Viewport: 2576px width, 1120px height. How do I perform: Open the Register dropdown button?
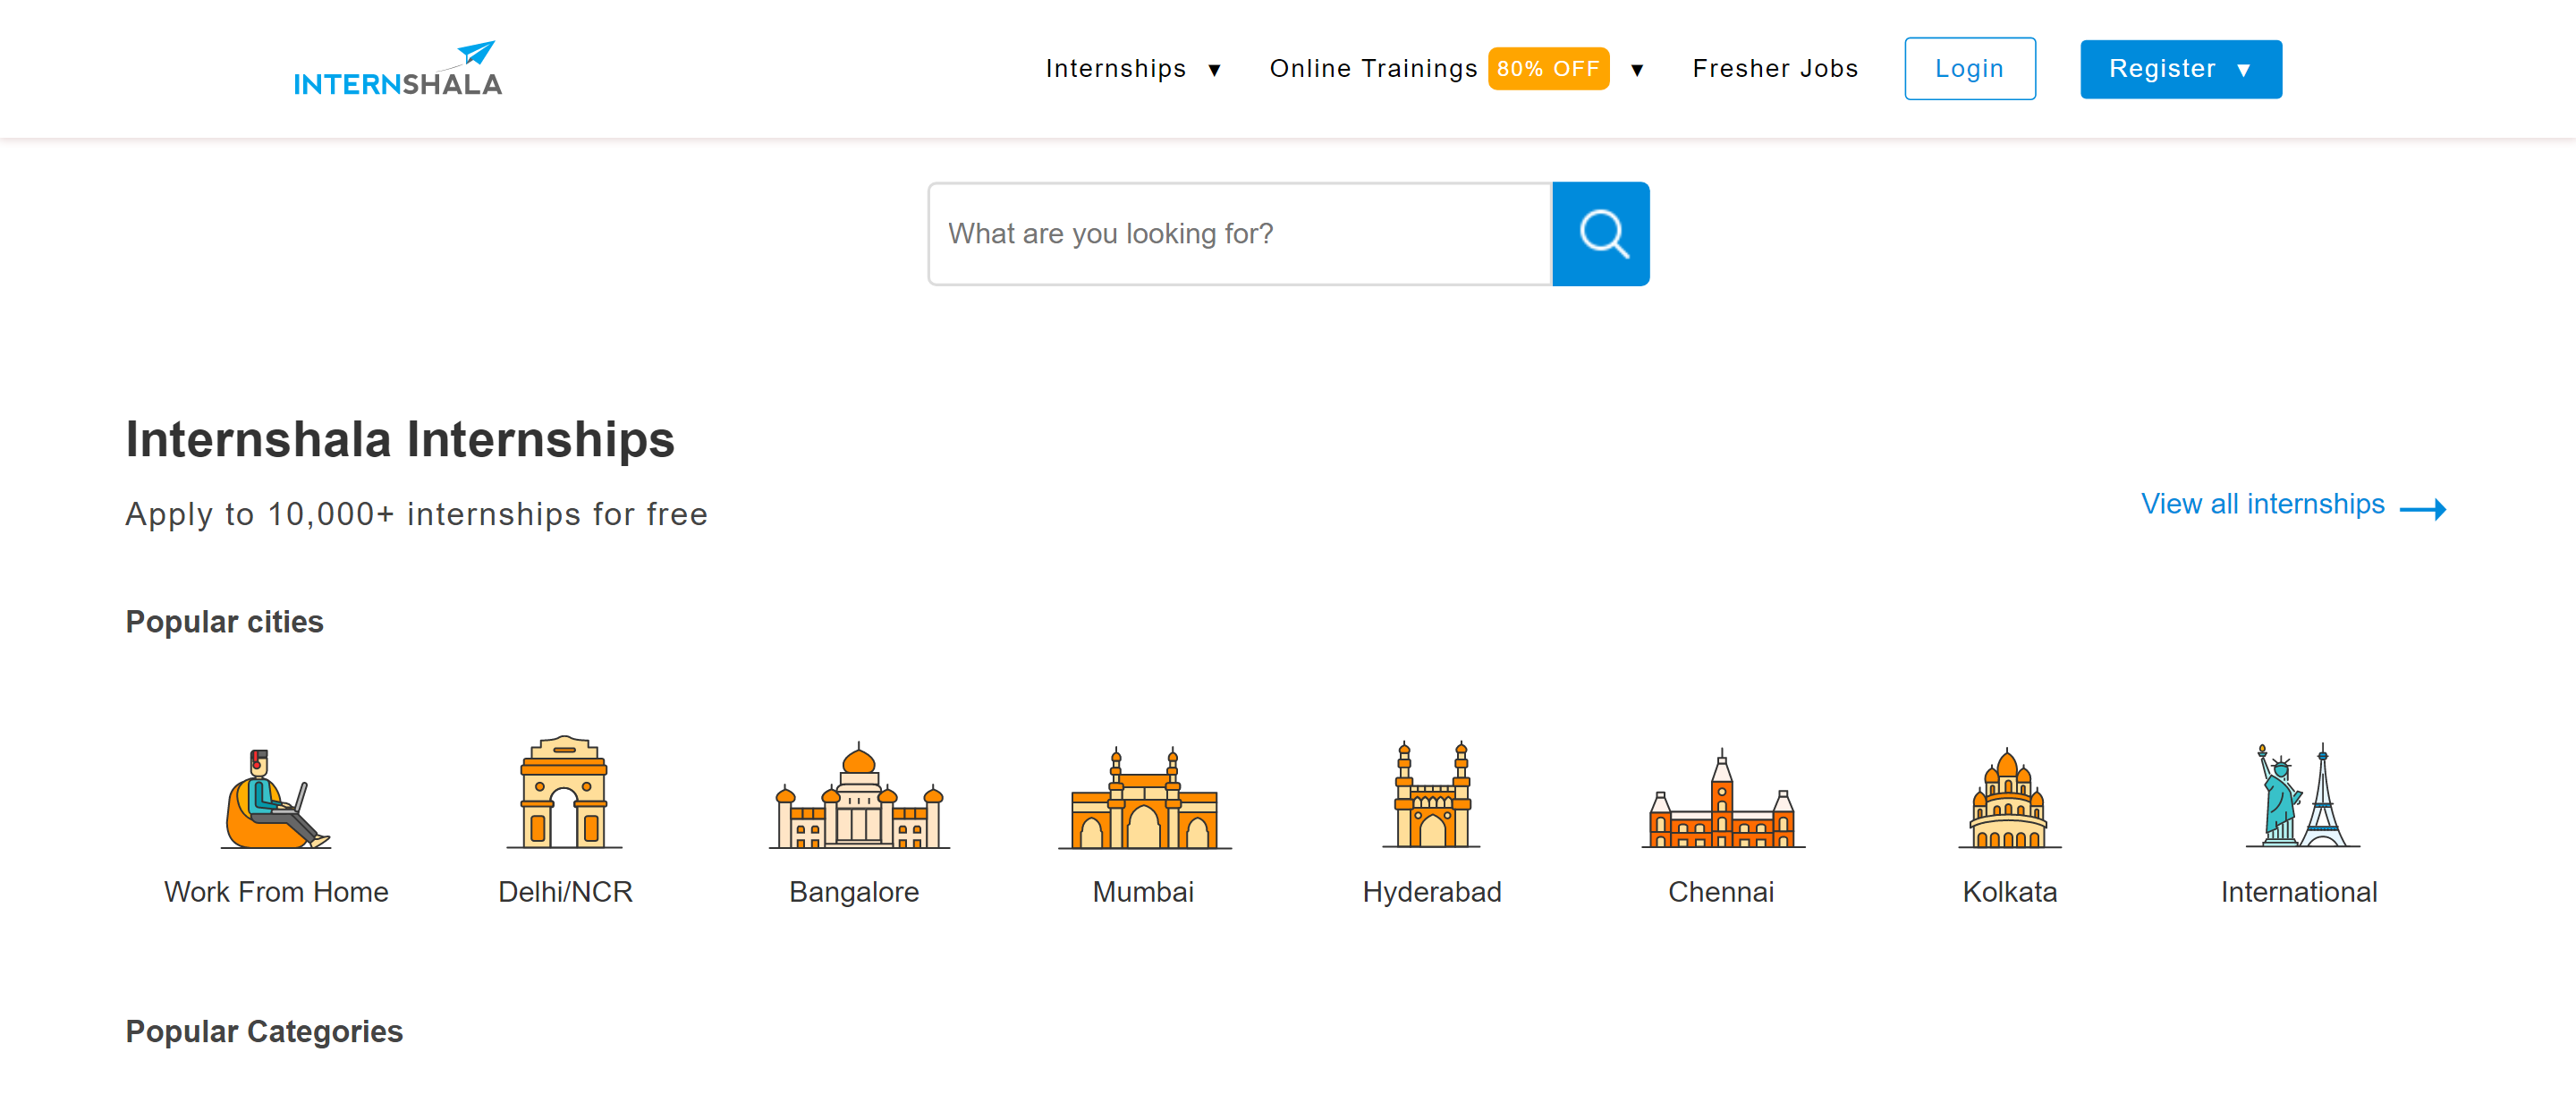click(x=2180, y=69)
